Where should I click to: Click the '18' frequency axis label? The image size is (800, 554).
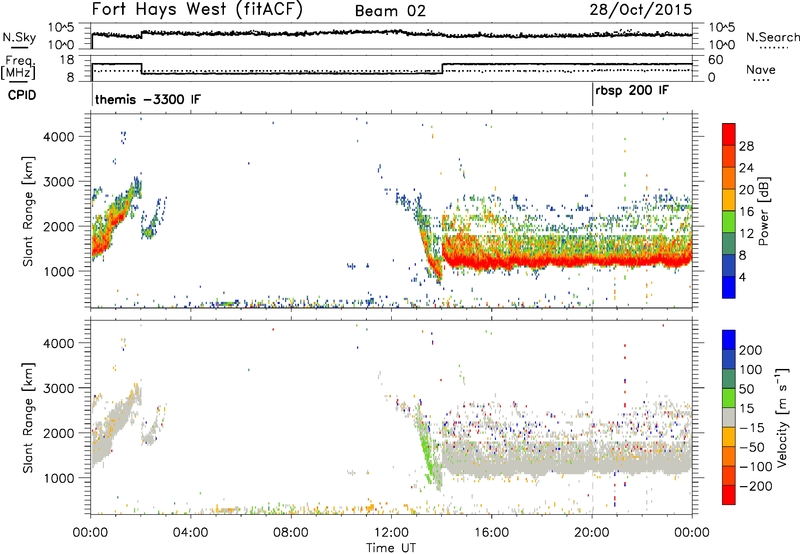click(67, 60)
